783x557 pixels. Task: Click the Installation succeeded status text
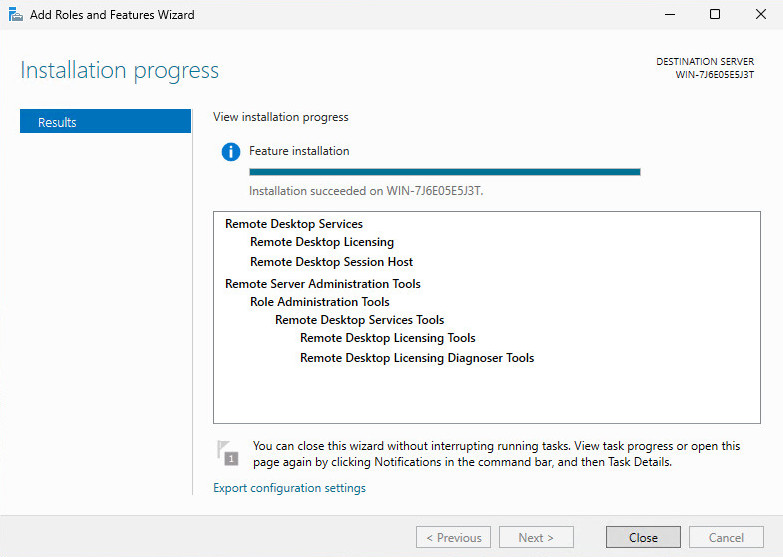tap(366, 191)
